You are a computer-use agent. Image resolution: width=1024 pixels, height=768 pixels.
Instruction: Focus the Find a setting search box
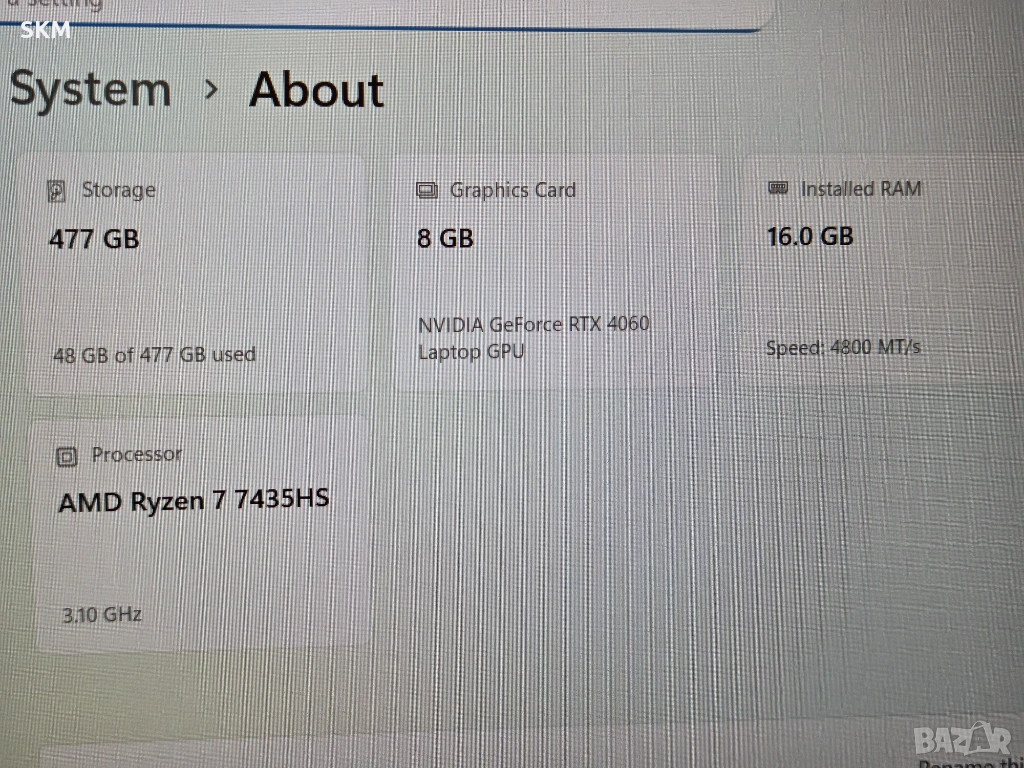click(385, 12)
